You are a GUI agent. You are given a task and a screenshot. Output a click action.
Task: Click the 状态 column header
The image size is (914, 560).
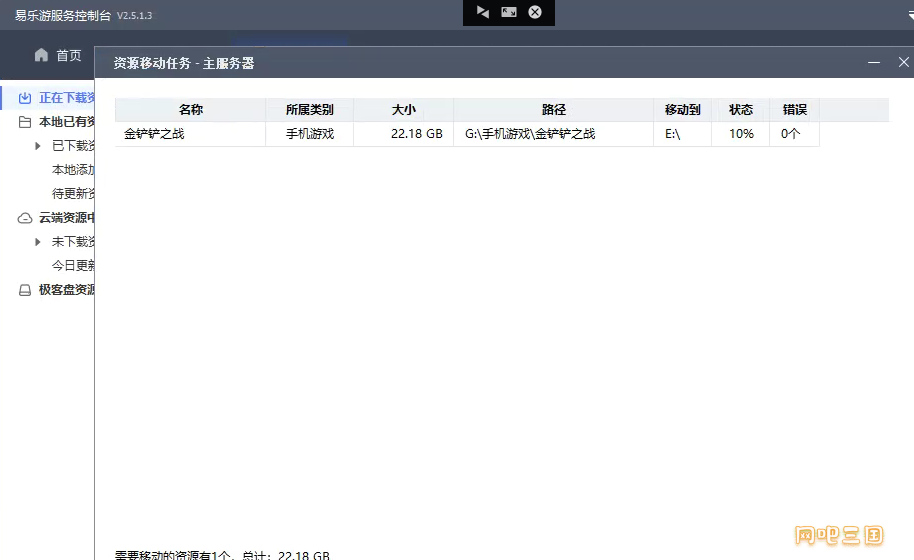point(740,110)
